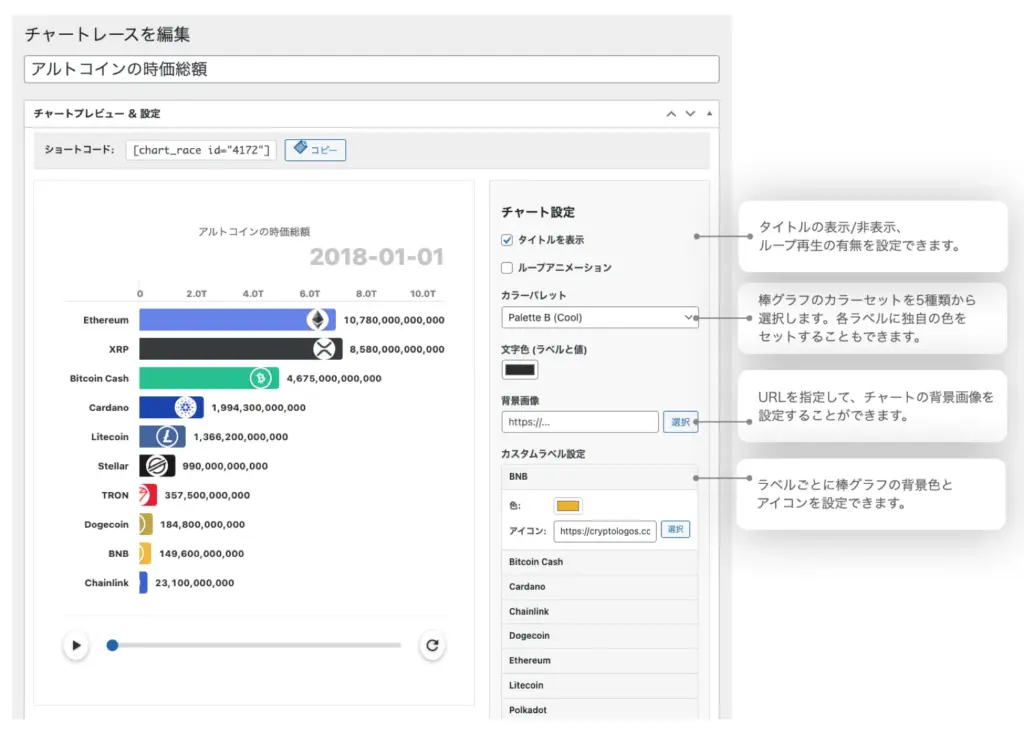Image resolution: width=1024 pixels, height=735 pixels.
Task: Click the Bitcoin Cash logo icon
Action: coord(262,378)
